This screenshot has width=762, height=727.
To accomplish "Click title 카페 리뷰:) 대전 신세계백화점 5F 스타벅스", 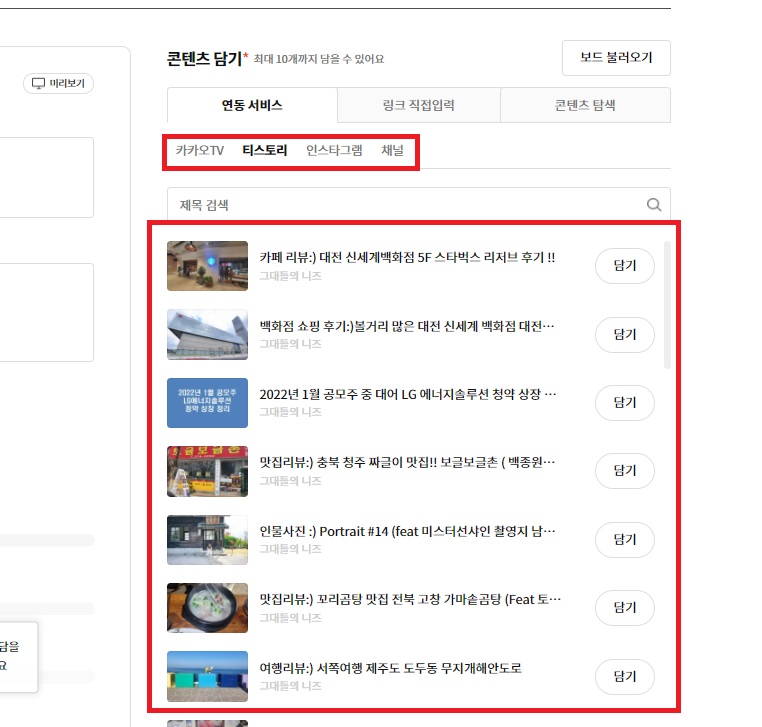I will (407, 258).
